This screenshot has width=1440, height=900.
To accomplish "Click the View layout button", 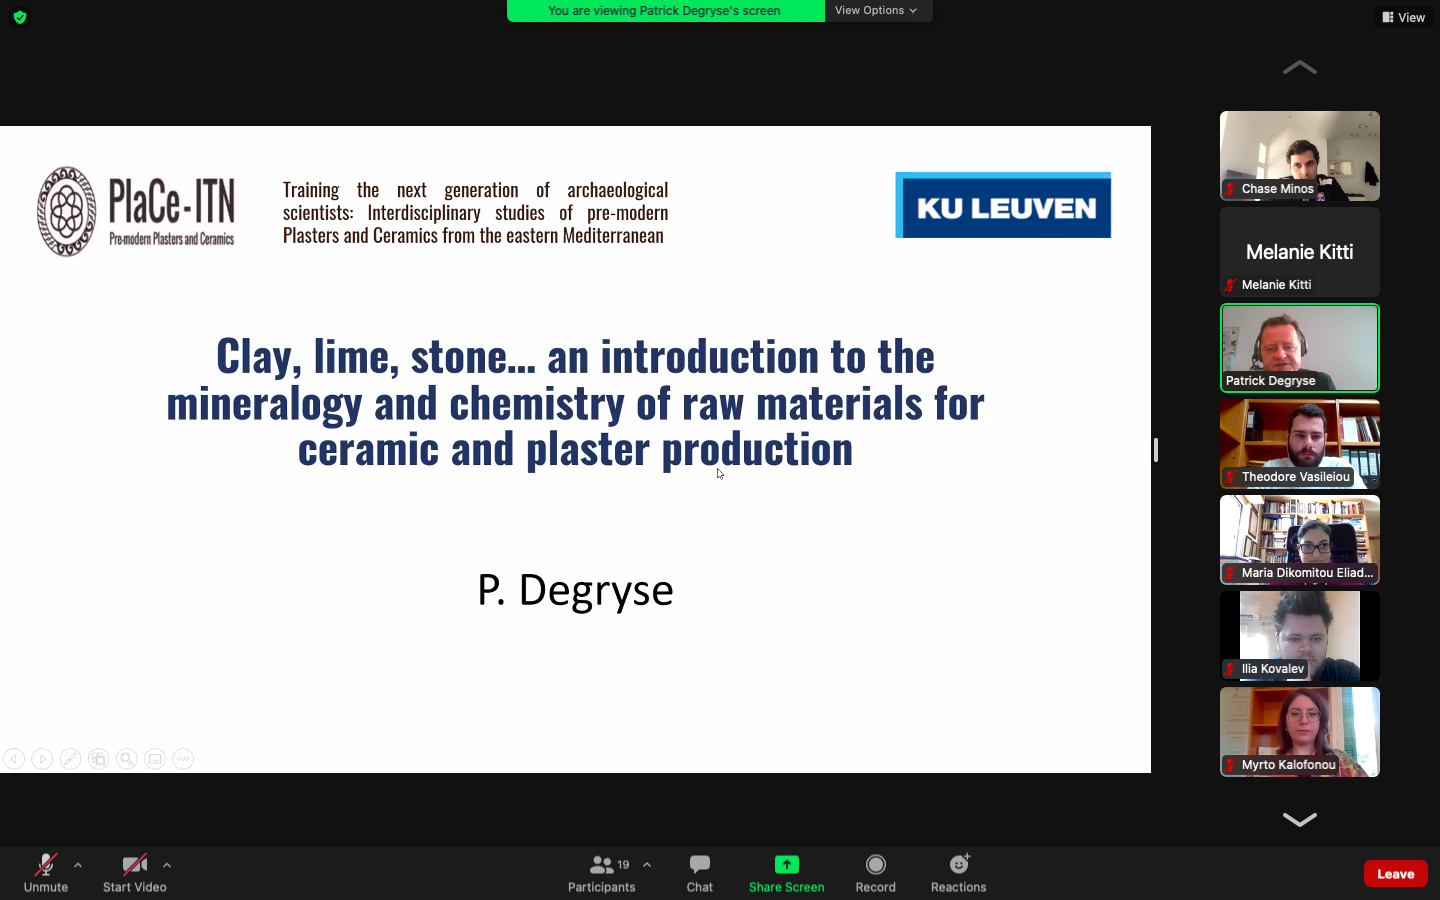I will (x=1404, y=17).
